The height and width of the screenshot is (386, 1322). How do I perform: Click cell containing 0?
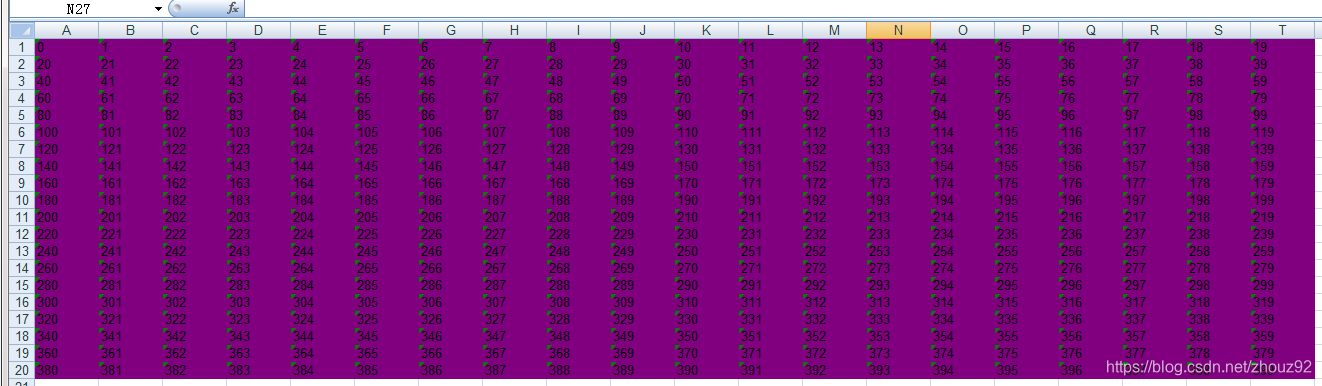66,47
